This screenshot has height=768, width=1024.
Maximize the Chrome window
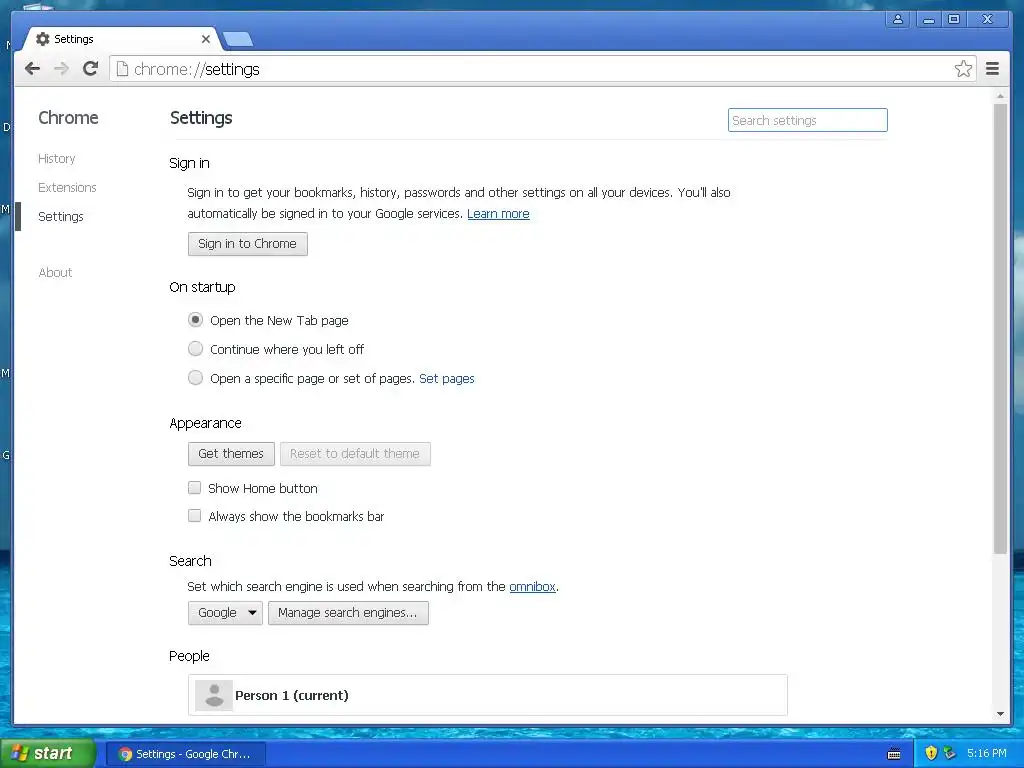[953, 19]
